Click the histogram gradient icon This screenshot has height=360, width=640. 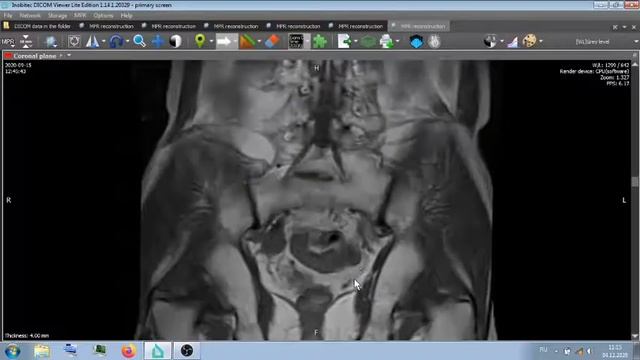point(513,42)
